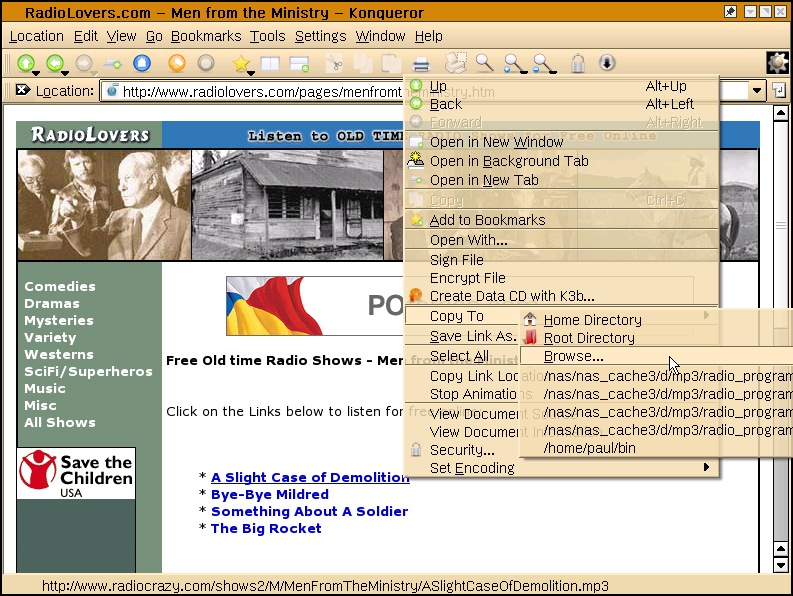
Task: Choose Open in New Tab
Action: click(561, 180)
